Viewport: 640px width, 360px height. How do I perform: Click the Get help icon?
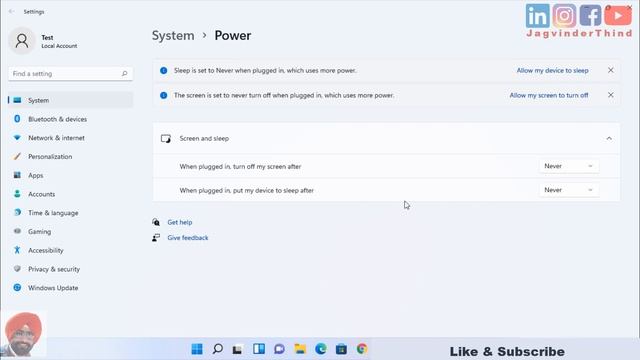pos(156,222)
